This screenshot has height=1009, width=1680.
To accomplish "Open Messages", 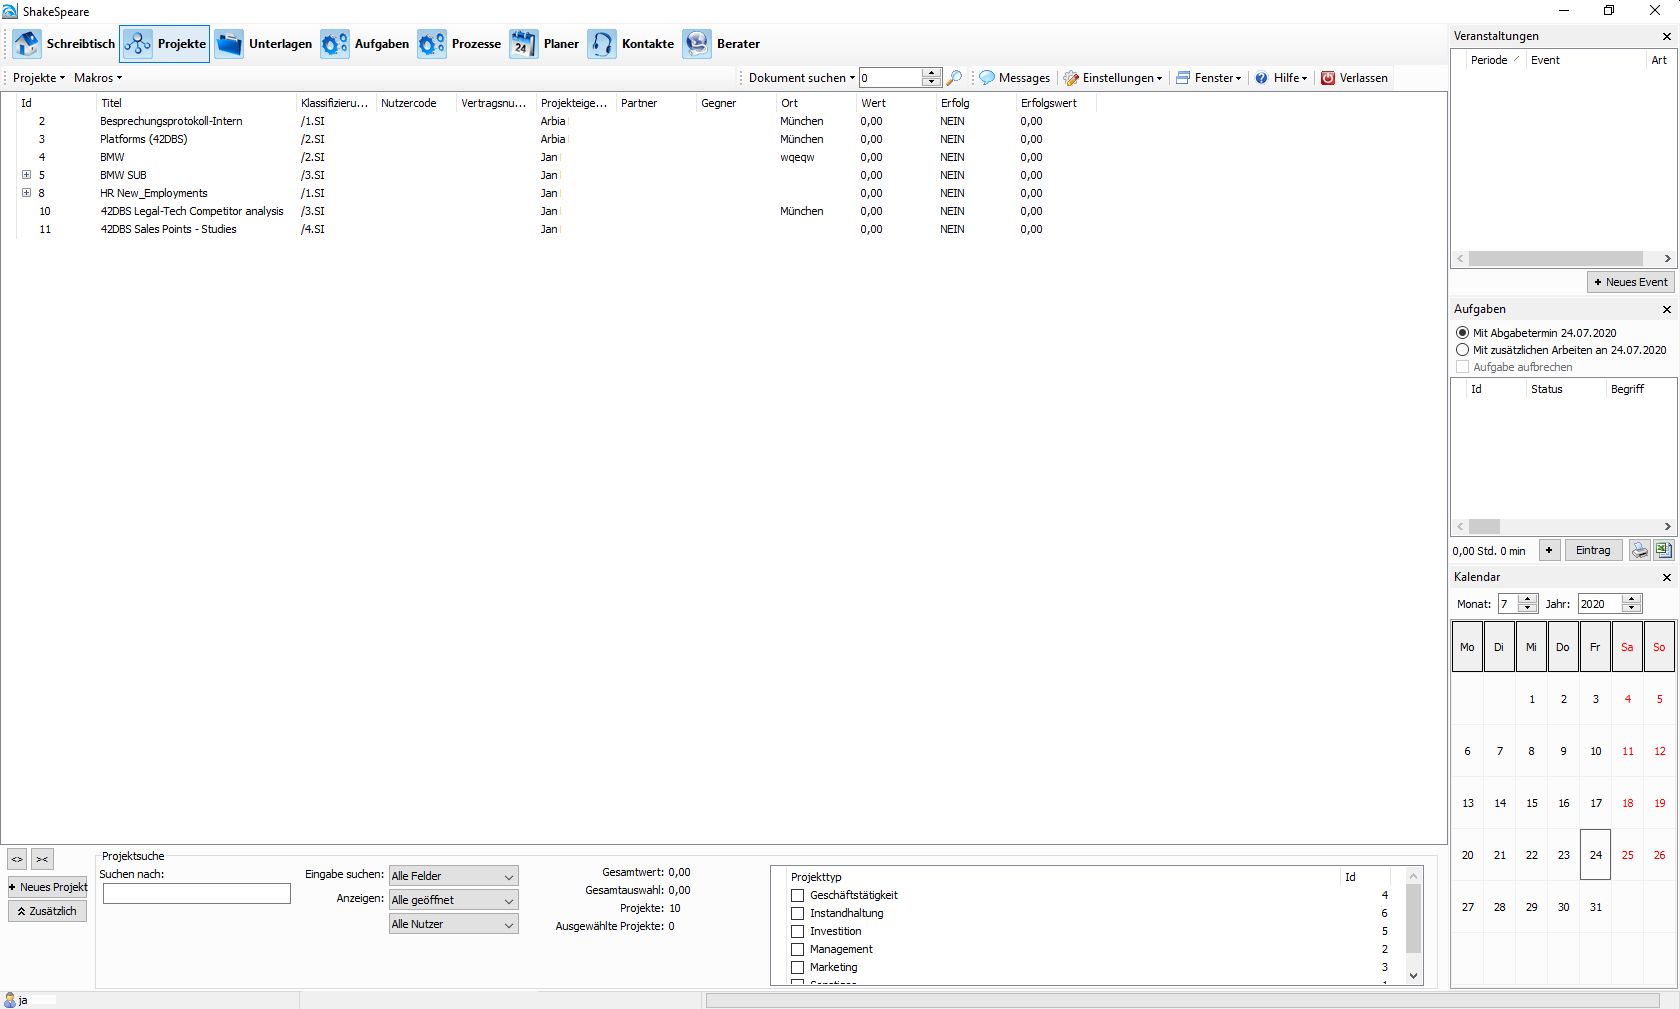I will pos(1013,78).
